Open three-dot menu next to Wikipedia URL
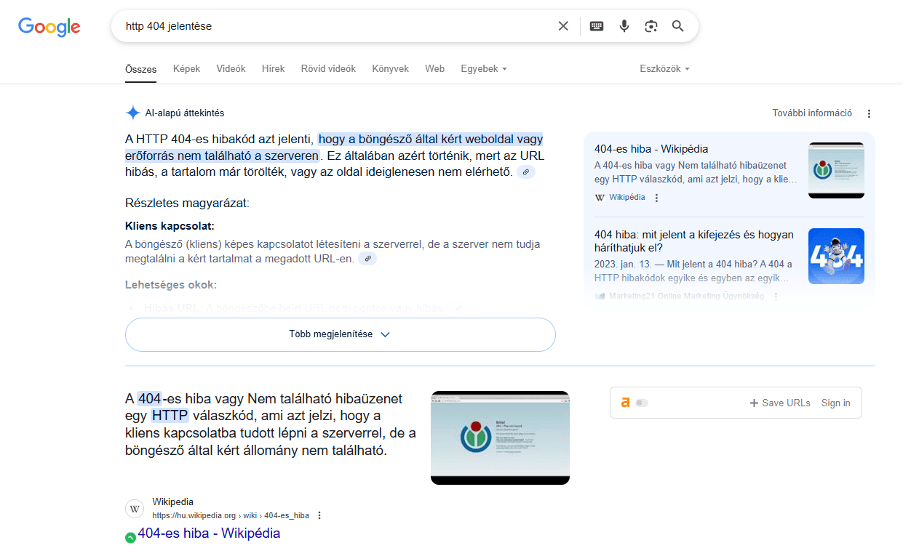 319,516
